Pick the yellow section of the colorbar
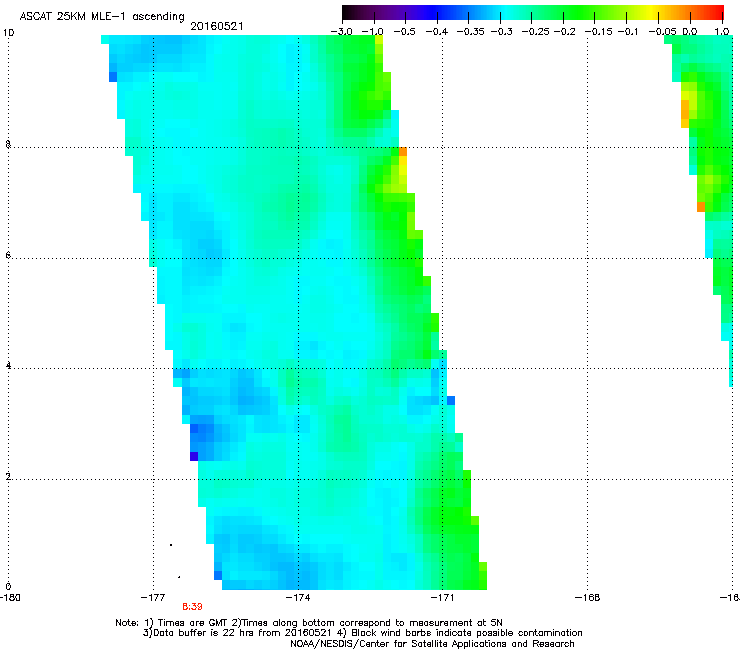The height and width of the screenshot is (650, 740). (x=651, y=12)
